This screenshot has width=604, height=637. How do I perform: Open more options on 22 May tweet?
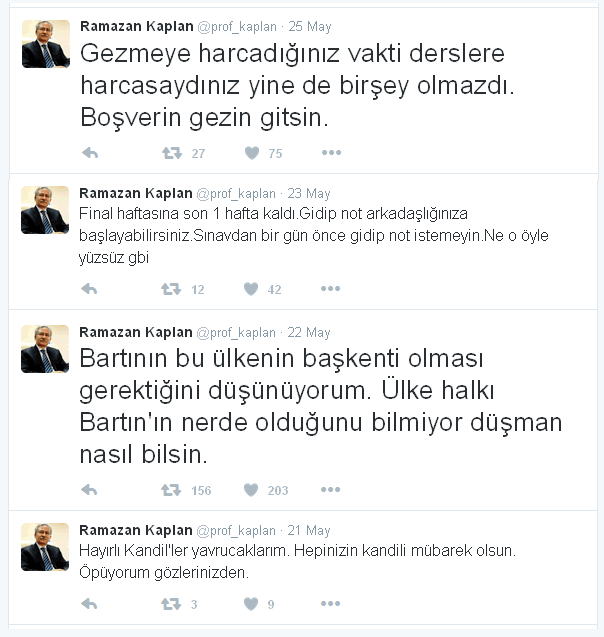click(x=331, y=490)
